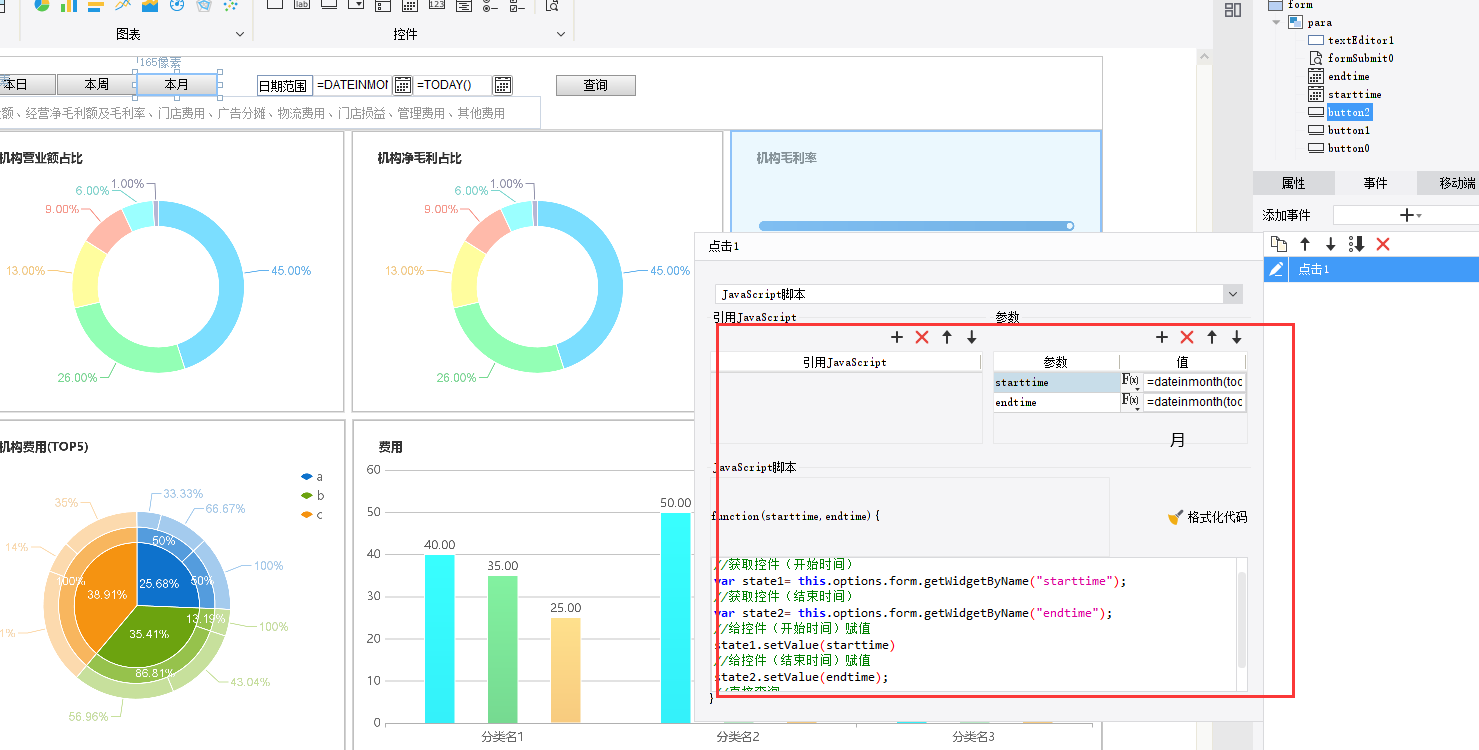This screenshot has height=750, width=1479.
Task: Collapse the para node in widget tree
Action: [1277, 22]
